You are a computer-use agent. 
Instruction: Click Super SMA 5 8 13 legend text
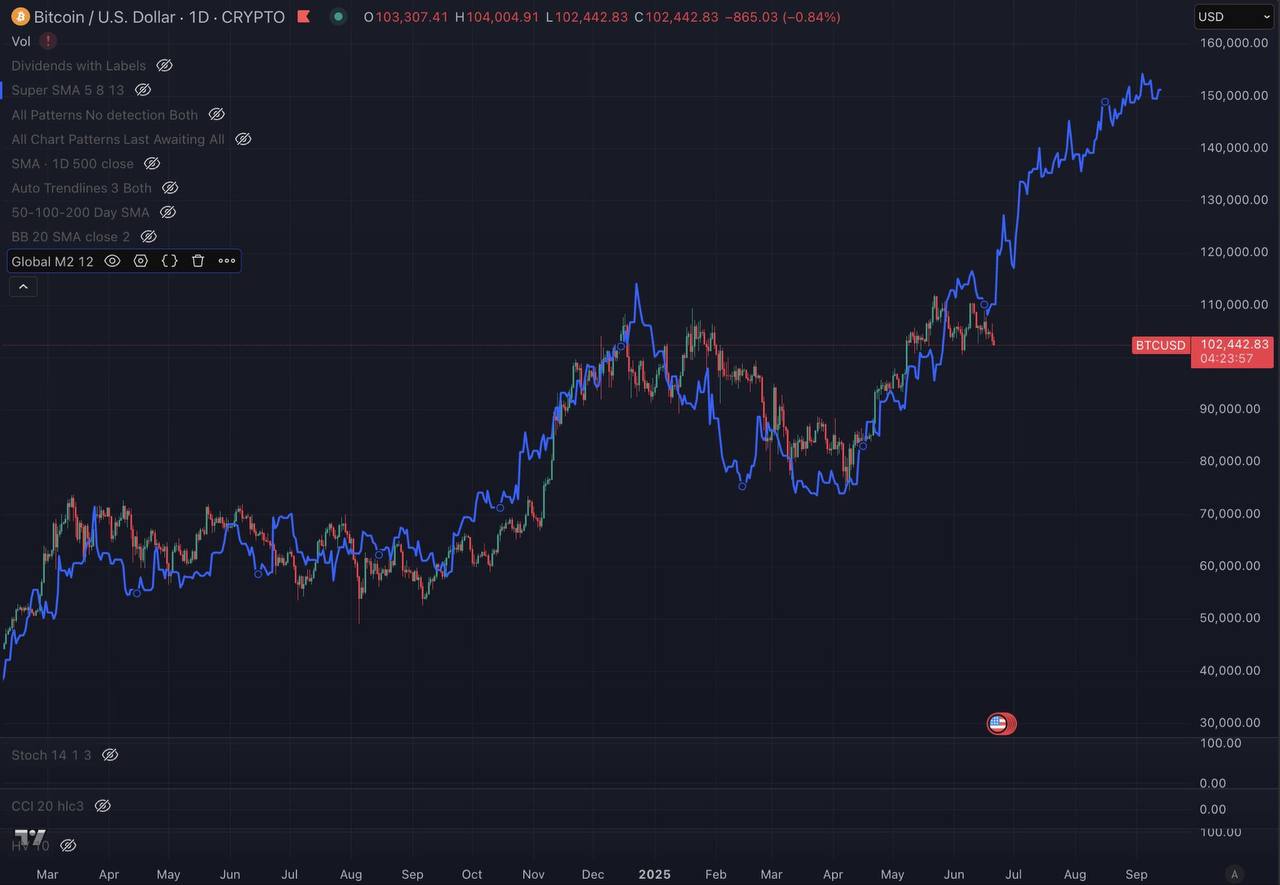[x=68, y=90]
